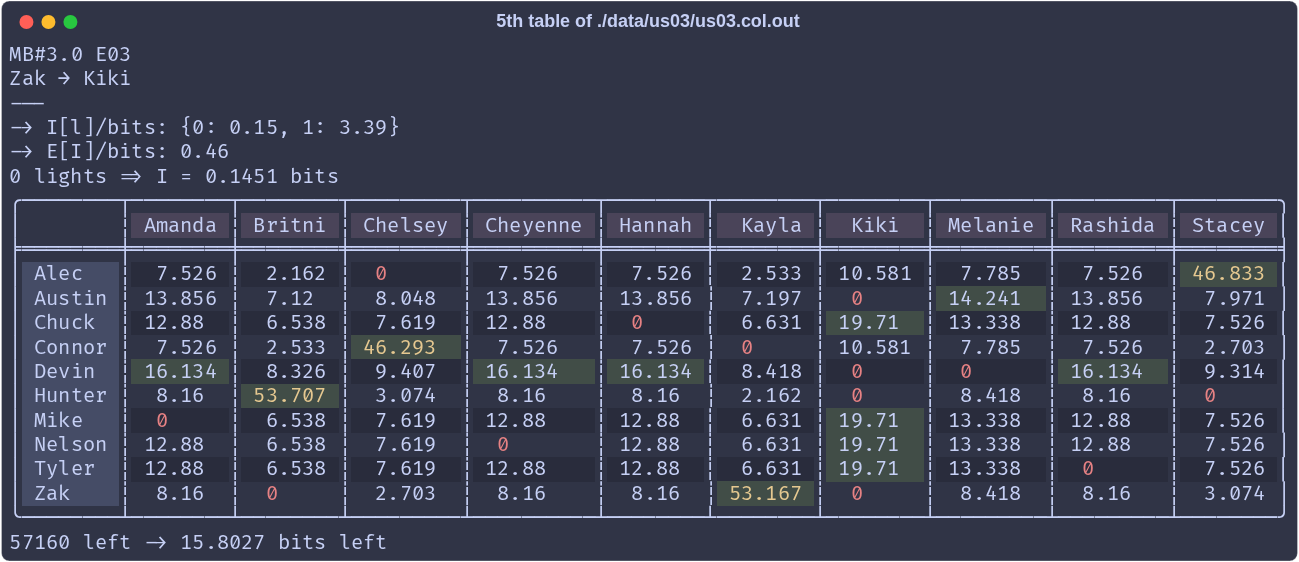The image size is (1299, 562).
Task: Click the Chelsey column header
Action: click(x=406, y=225)
